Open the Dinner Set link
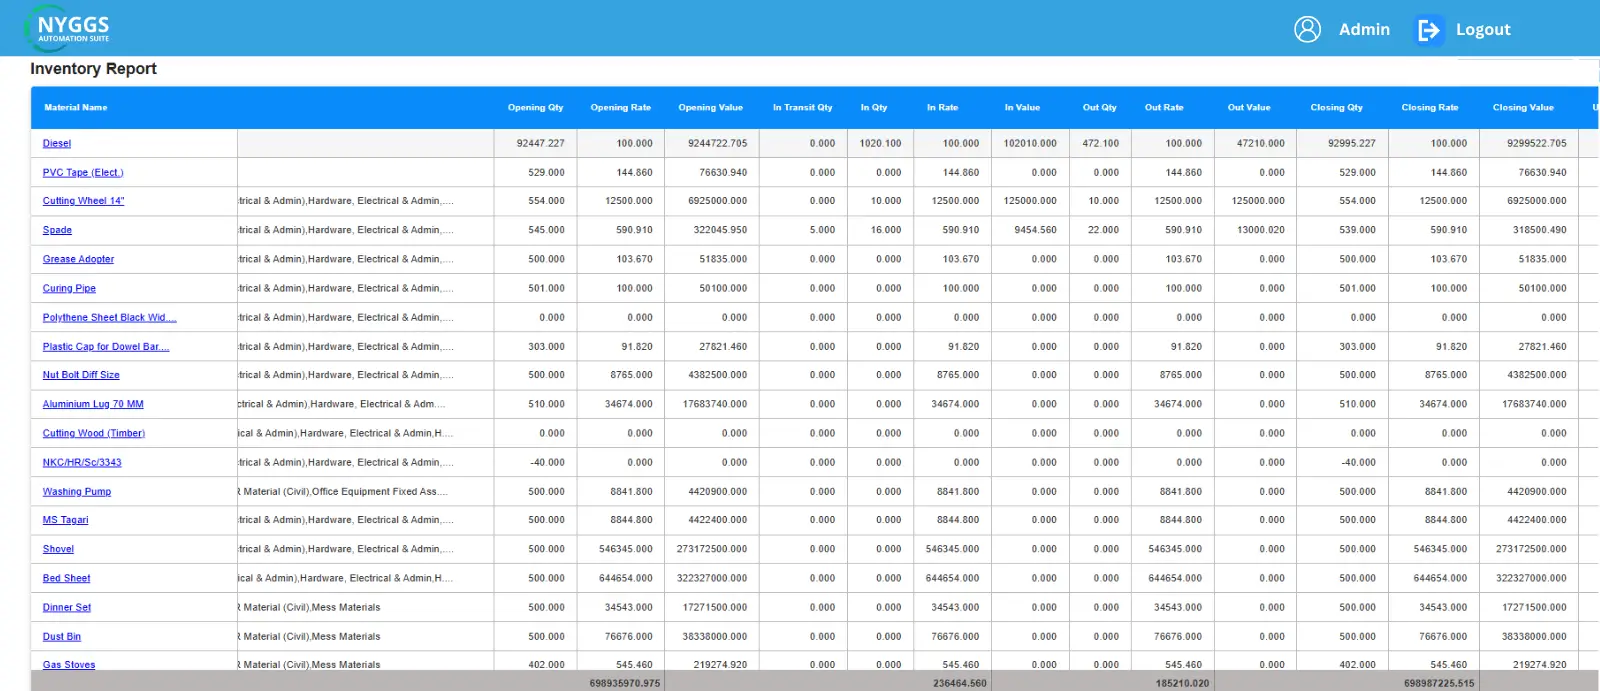The height and width of the screenshot is (691, 1600). point(67,607)
